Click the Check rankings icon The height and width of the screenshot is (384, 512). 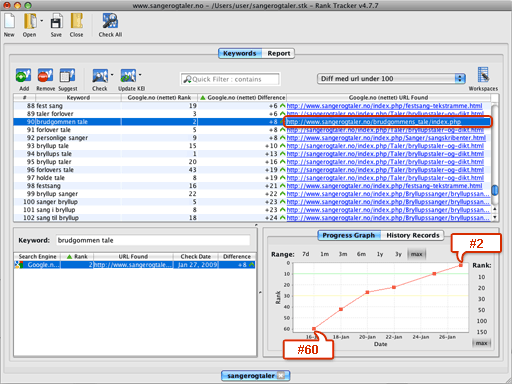pos(100,76)
